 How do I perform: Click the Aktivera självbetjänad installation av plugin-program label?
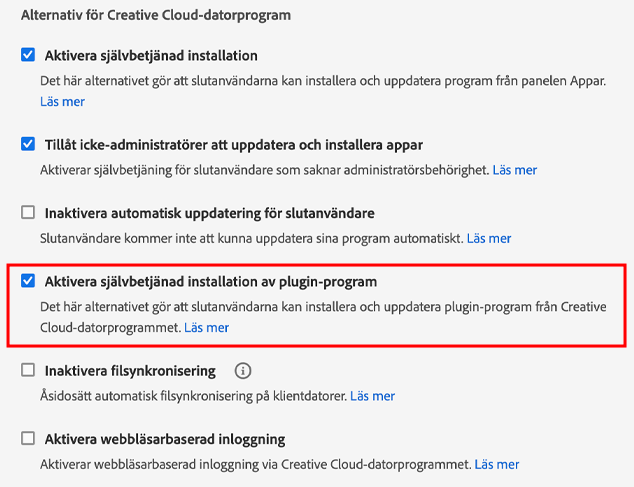point(210,282)
